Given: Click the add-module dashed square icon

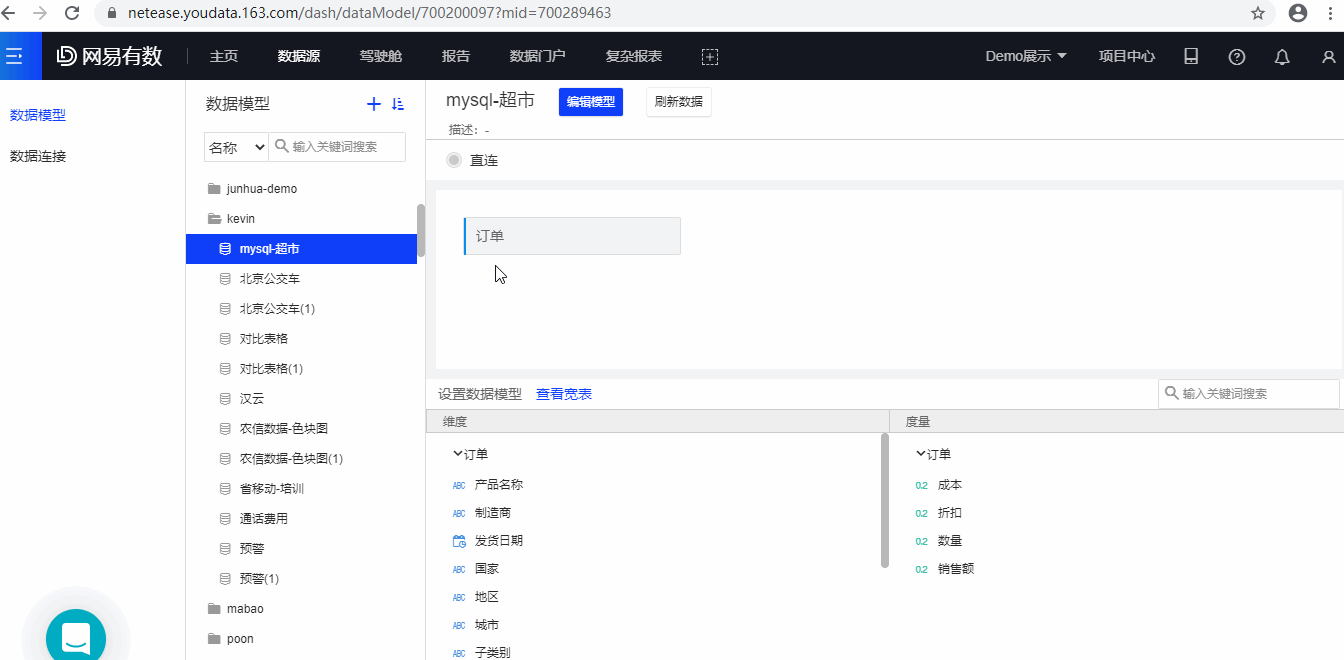Looking at the screenshot, I should coord(710,57).
